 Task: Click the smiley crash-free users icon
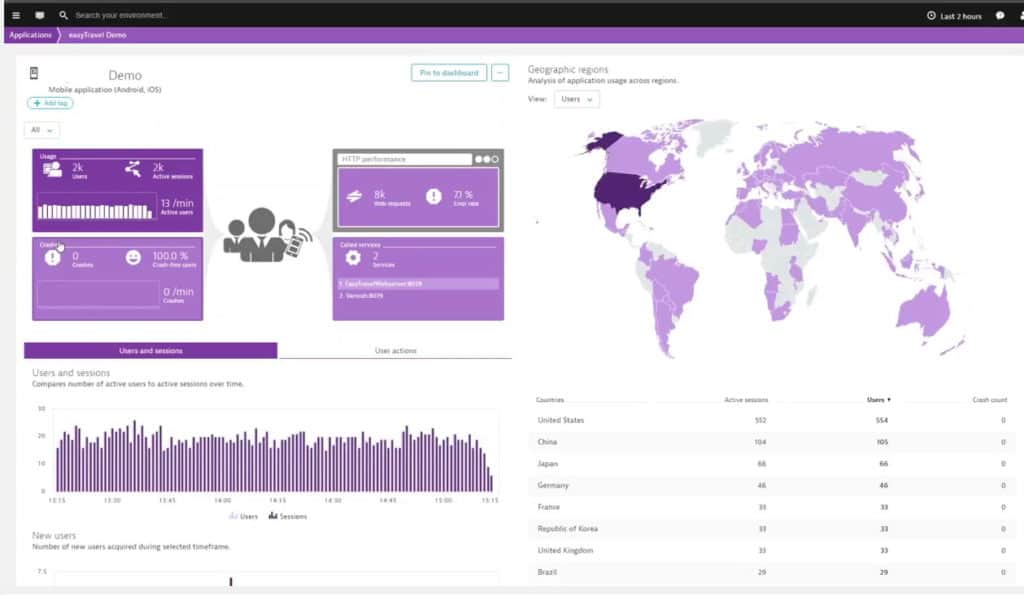pos(133,258)
